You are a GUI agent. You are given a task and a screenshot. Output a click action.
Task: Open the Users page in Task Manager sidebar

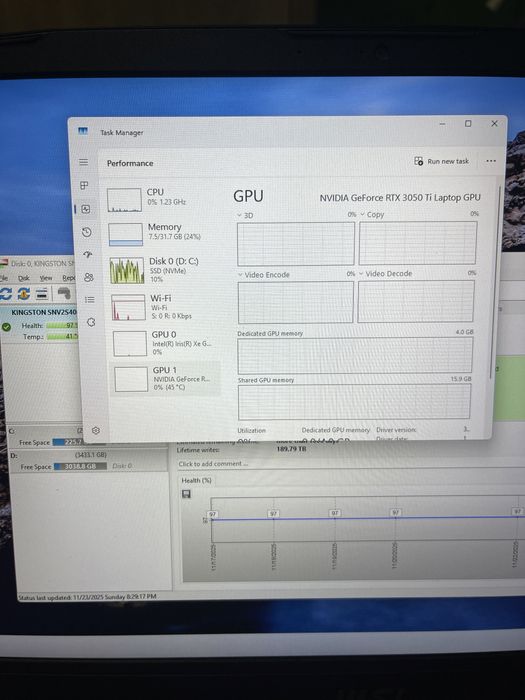(89, 277)
